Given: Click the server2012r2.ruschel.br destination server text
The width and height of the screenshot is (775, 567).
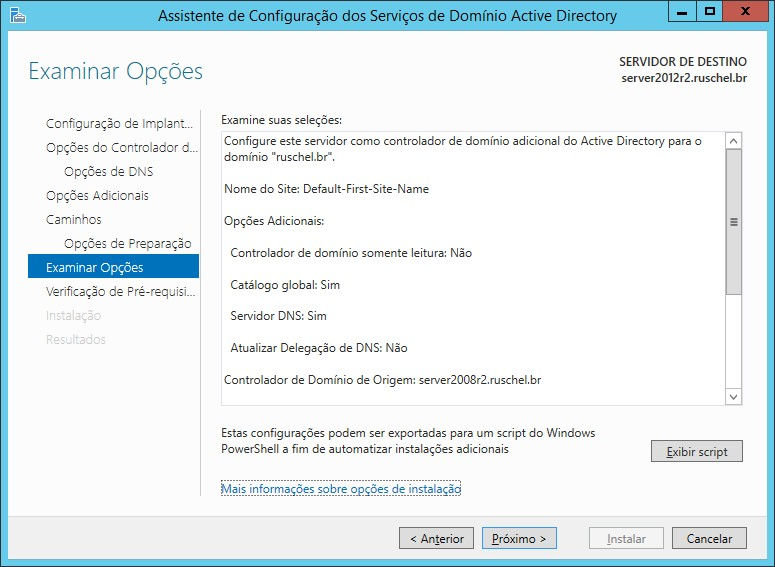Looking at the screenshot, I should [684, 78].
